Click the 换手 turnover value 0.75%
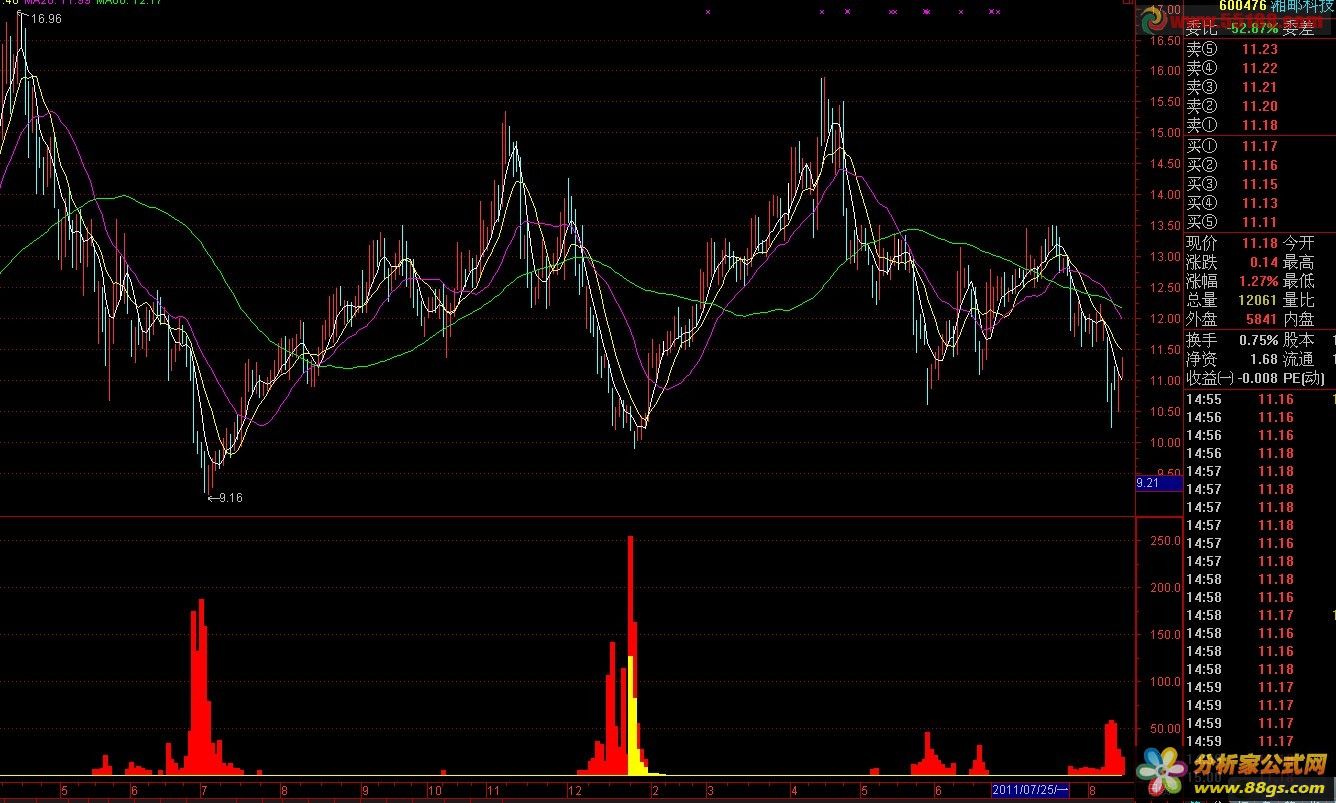 click(x=1258, y=340)
